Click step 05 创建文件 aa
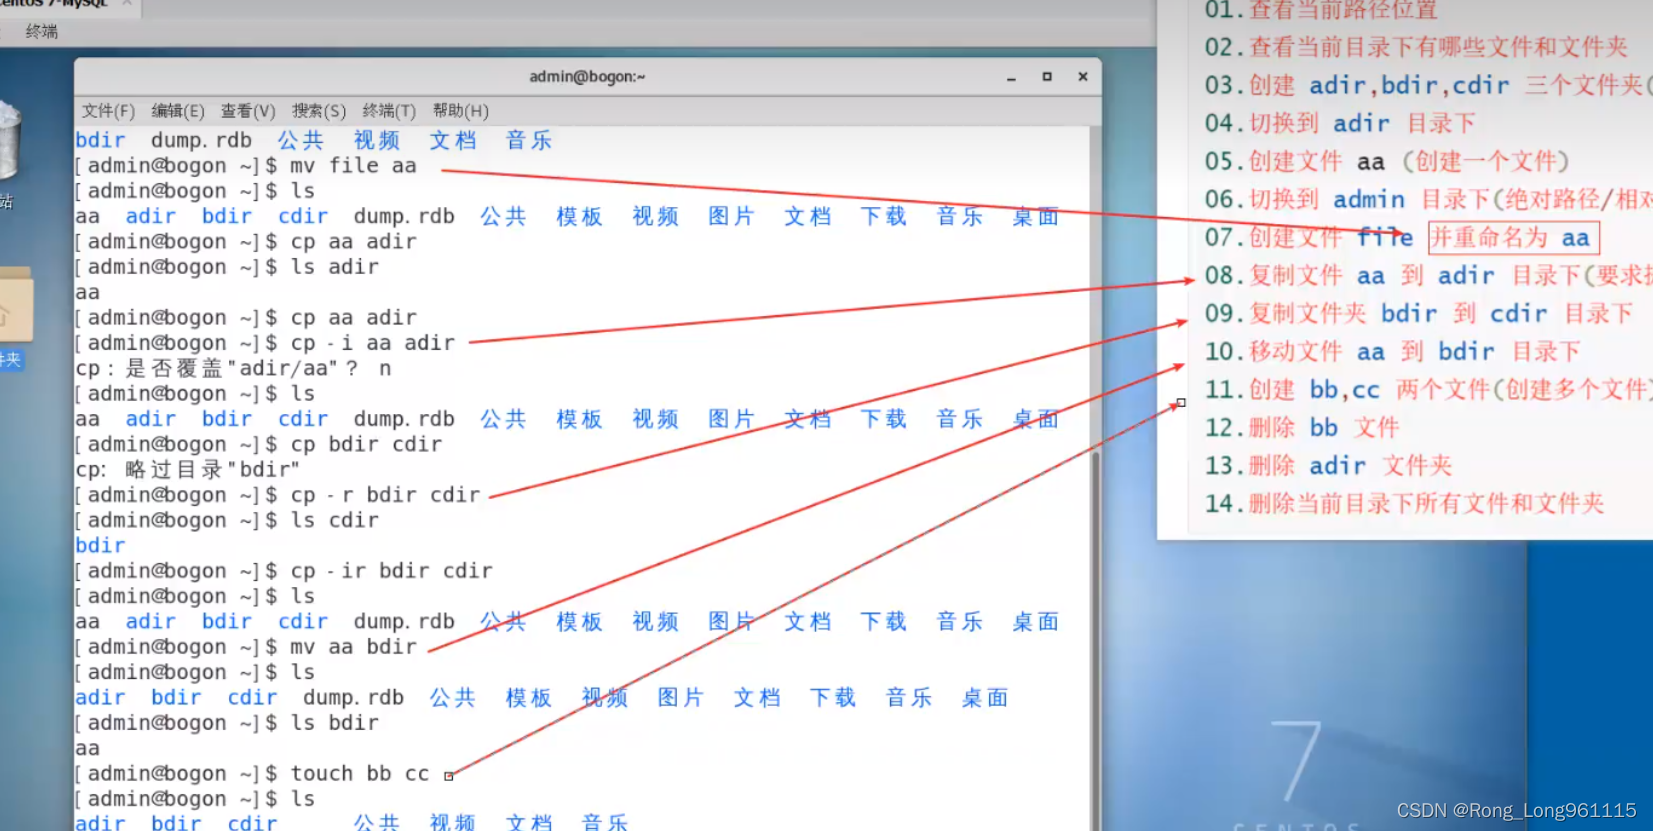 pos(1387,161)
